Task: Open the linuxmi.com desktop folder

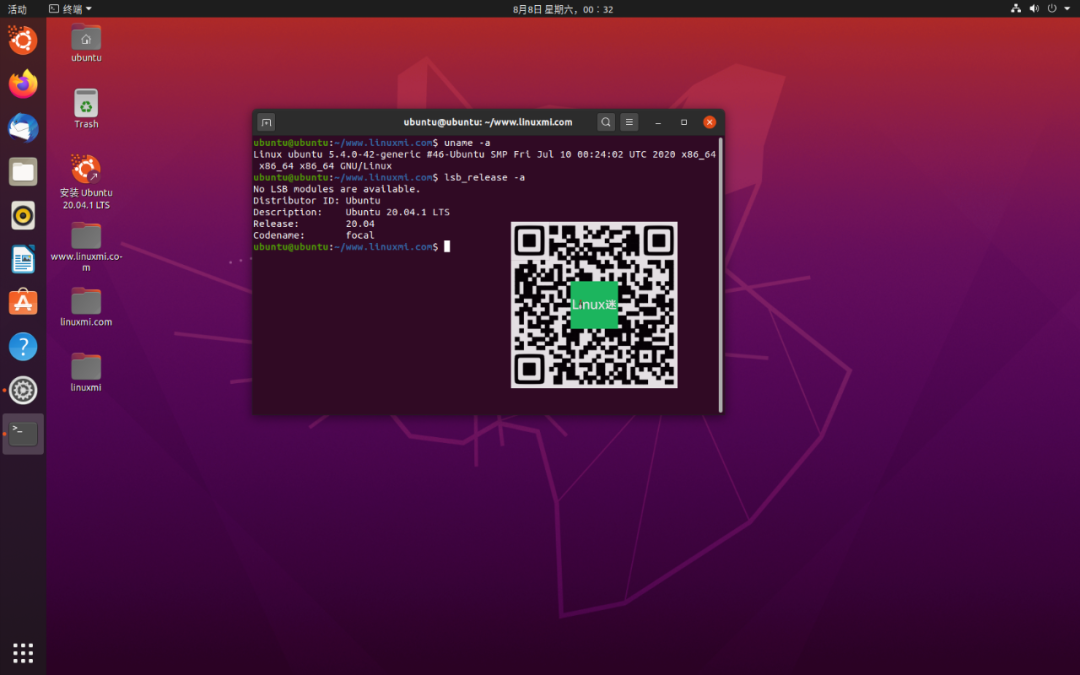Action: click(x=86, y=307)
